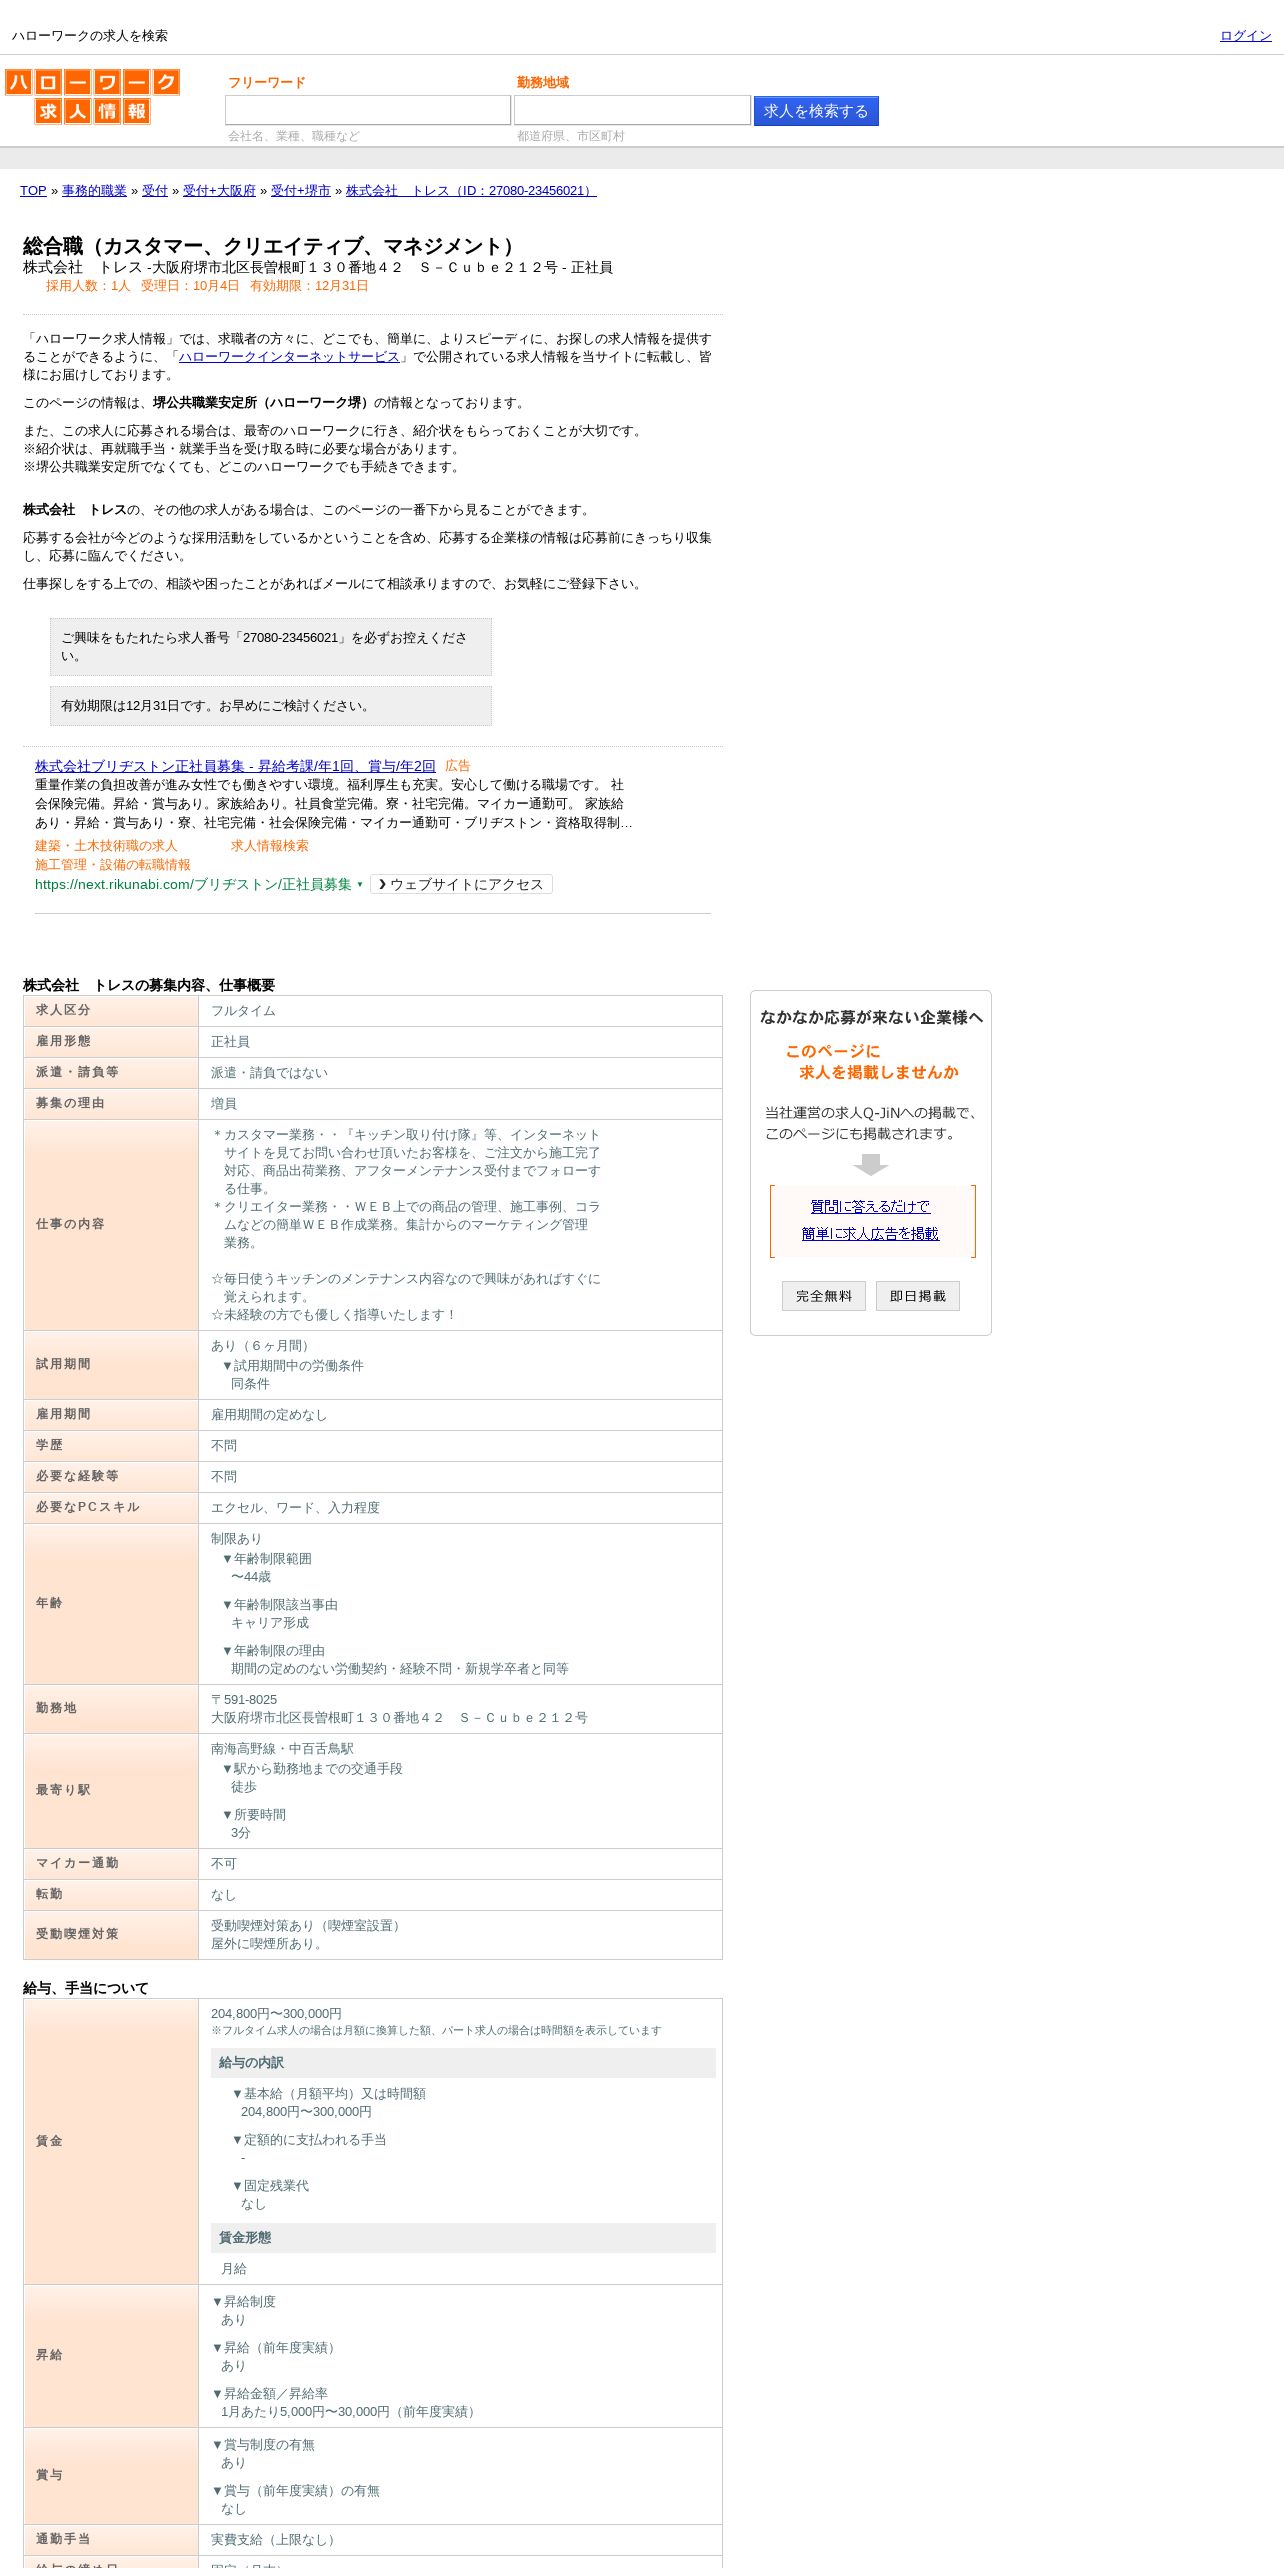The image size is (1284, 2568).
Task: Focus the 勤務地域 input field
Action: tap(632, 110)
